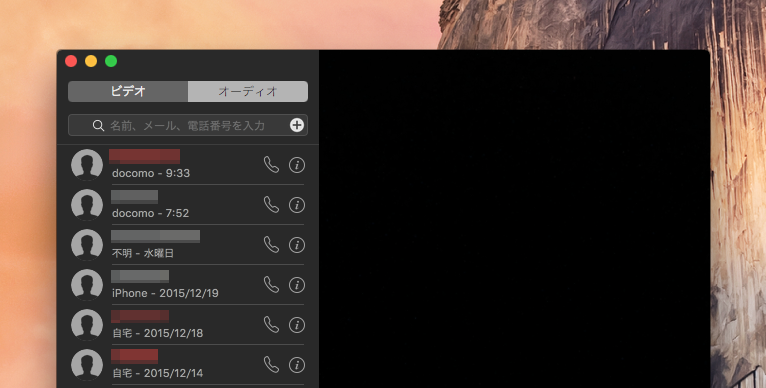Image resolution: width=766 pixels, height=388 pixels.
Task: Close the FaceTime window with red button
Action: click(71, 61)
